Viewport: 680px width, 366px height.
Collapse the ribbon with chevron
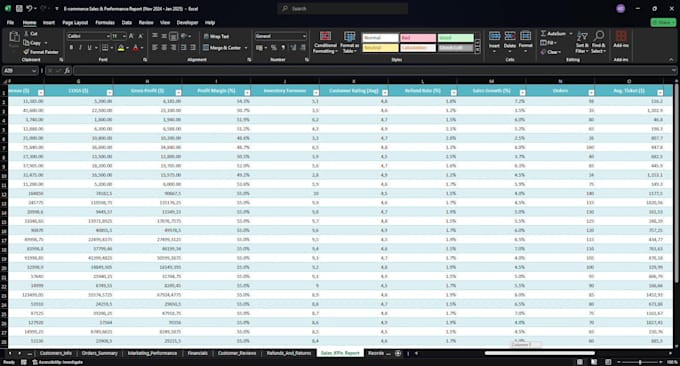click(x=671, y=60)
